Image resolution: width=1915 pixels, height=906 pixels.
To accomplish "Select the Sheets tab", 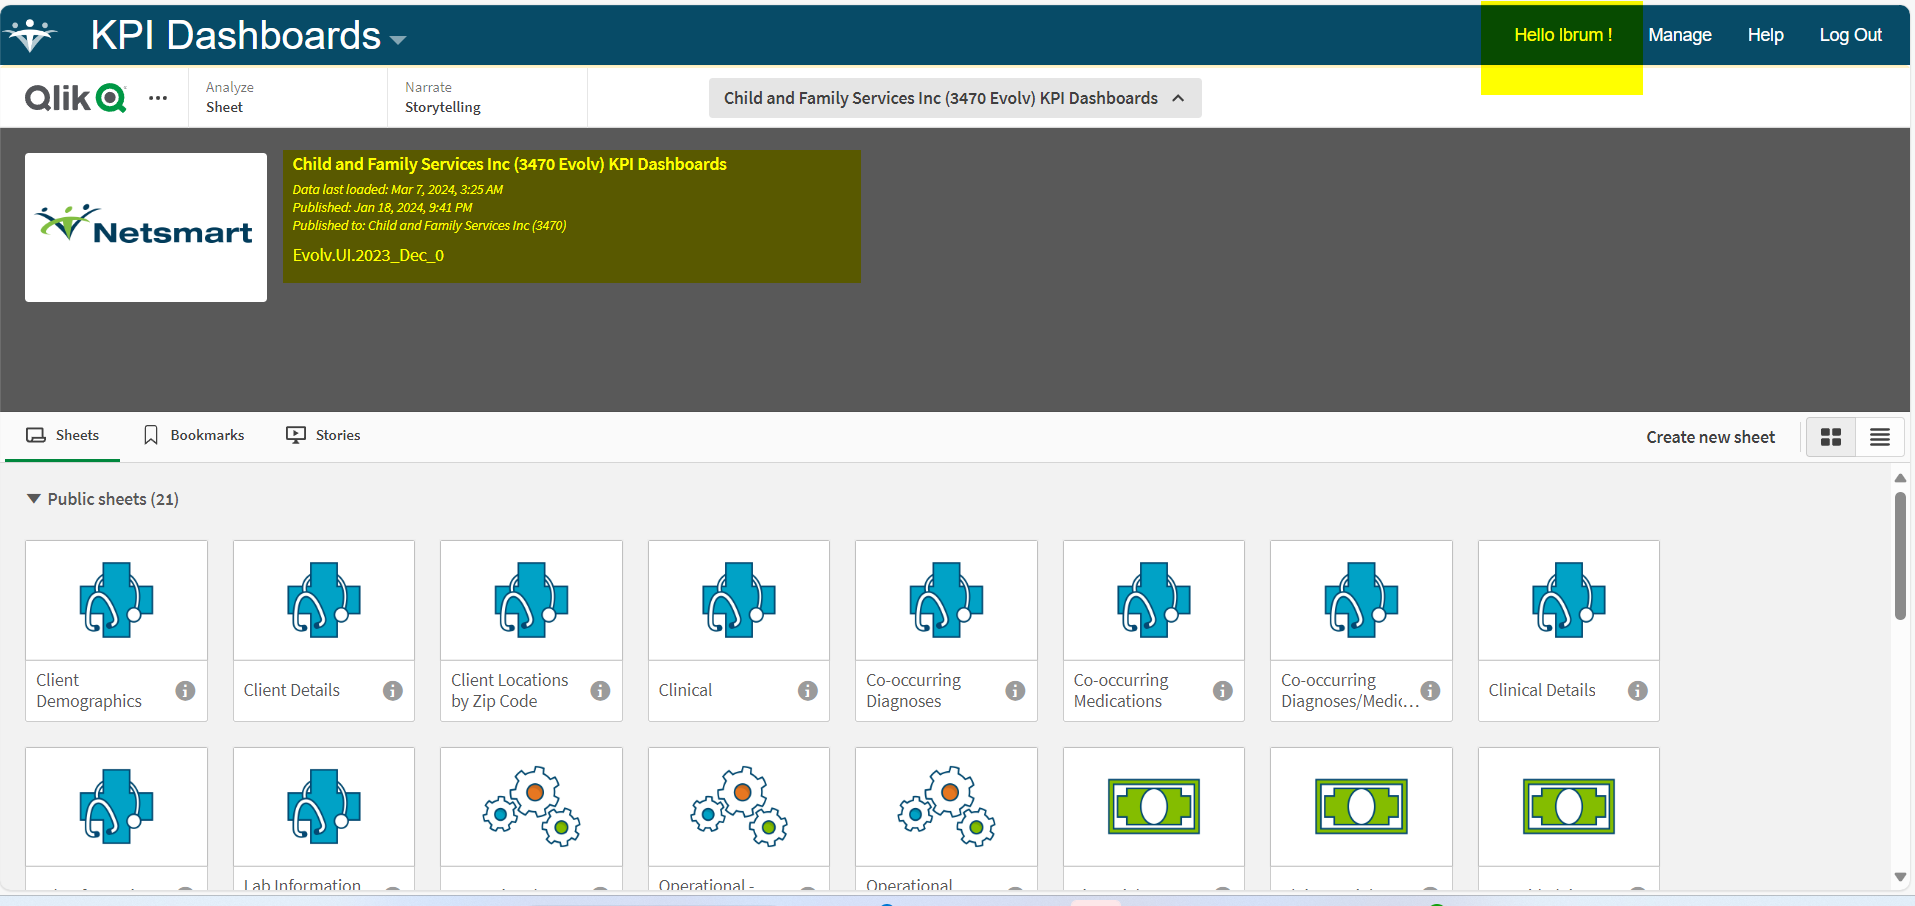I will pyautogui.click(x=62, y=435).
